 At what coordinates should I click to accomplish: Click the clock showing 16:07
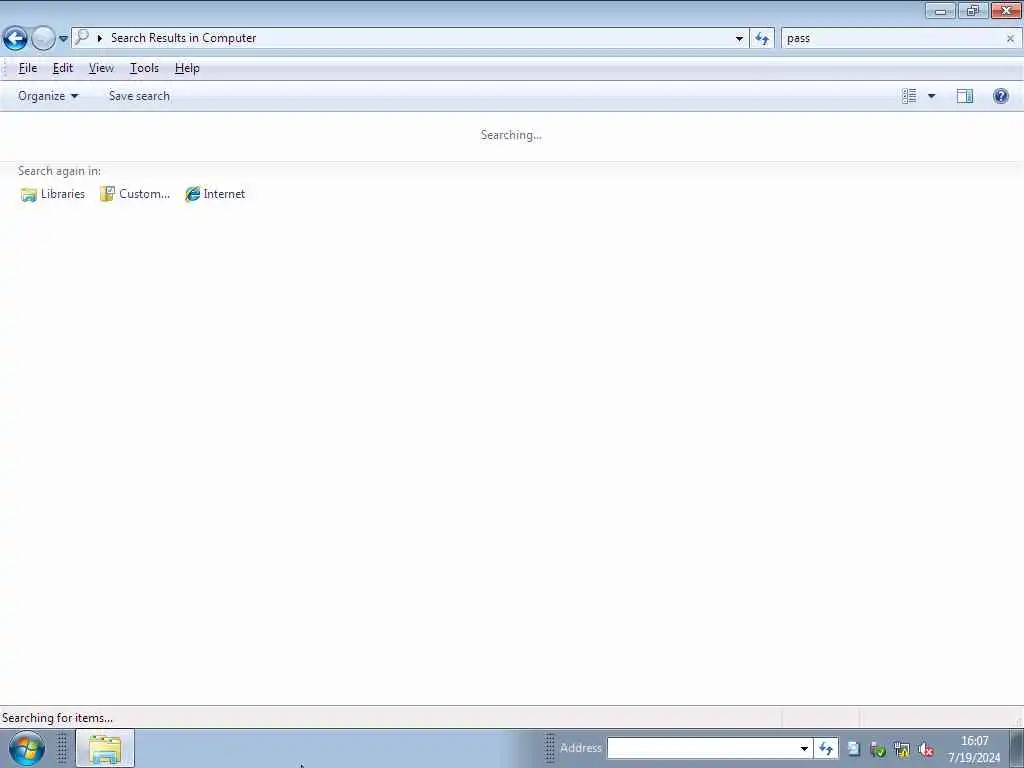click(974, 741)
